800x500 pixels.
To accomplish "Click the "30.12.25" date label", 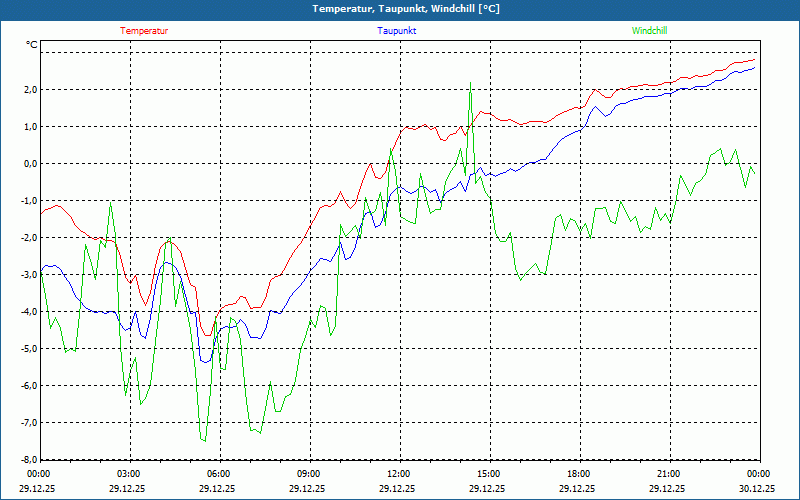I will (758, 488).
